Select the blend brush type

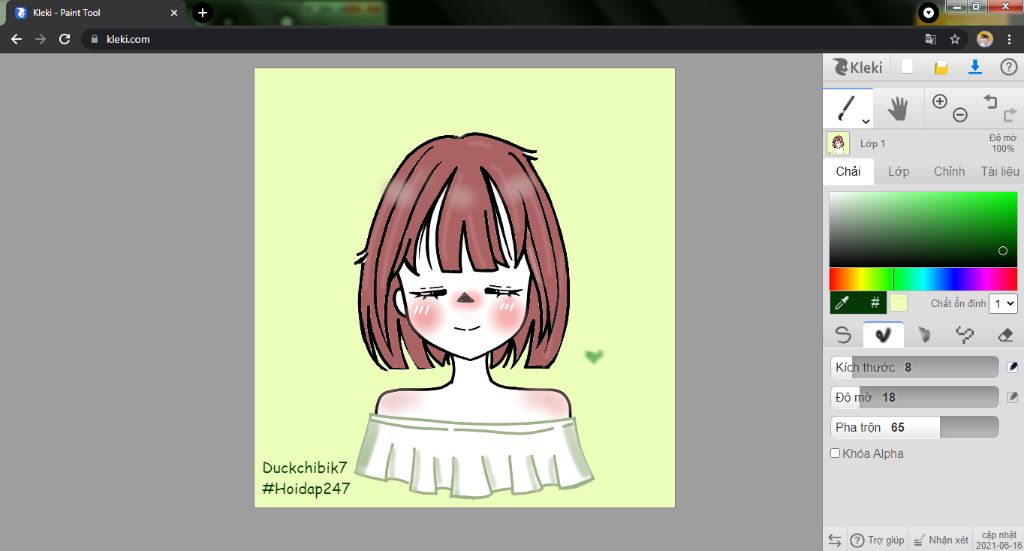[884, 335]
